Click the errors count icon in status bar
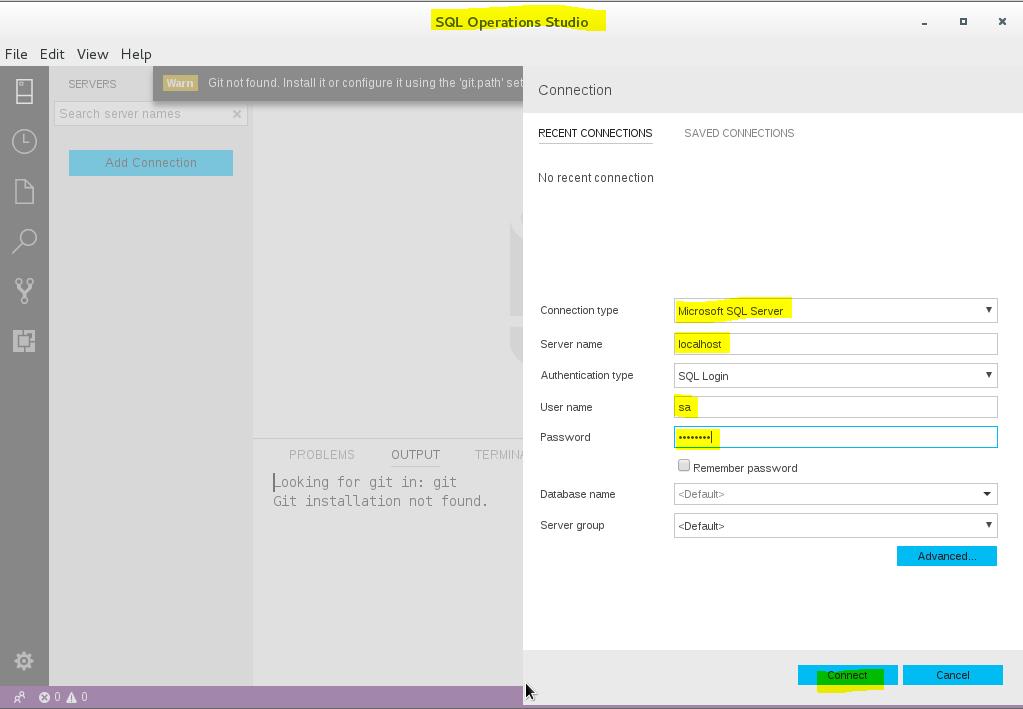Viewport: 1023px width, 709px height. (x=50, y=697)
